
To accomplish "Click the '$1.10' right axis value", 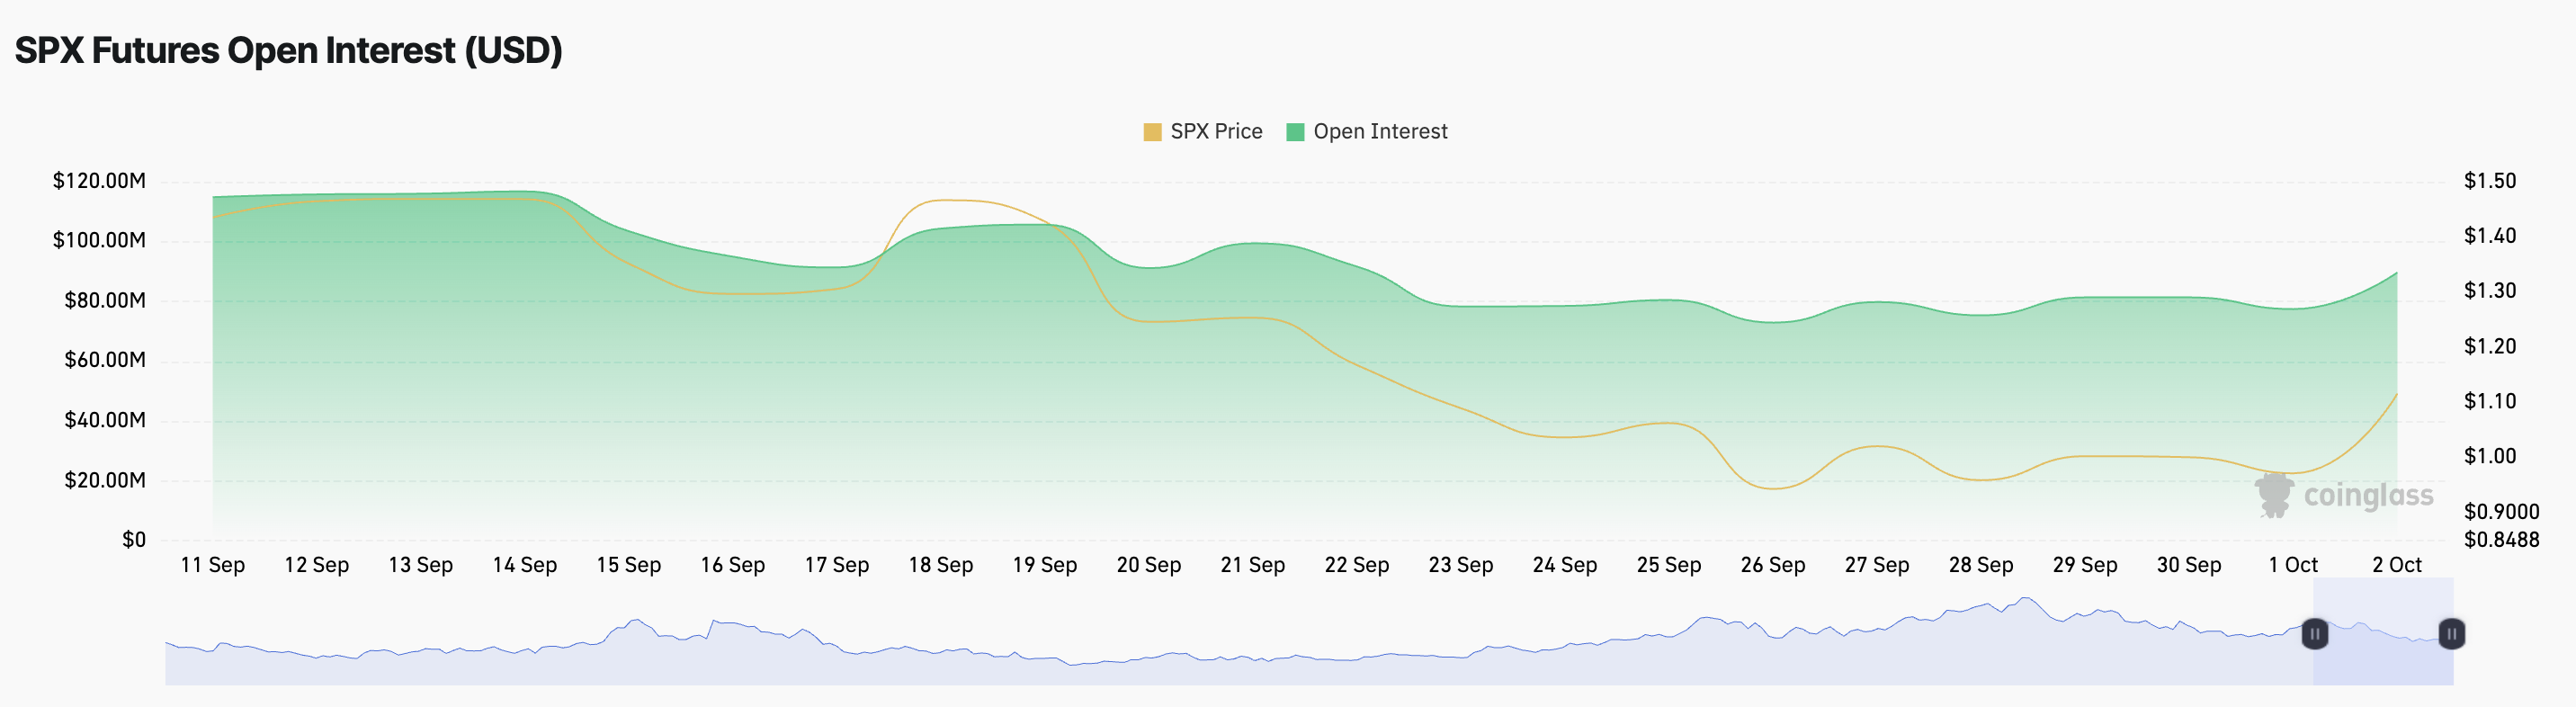I will click(2490, 401).
